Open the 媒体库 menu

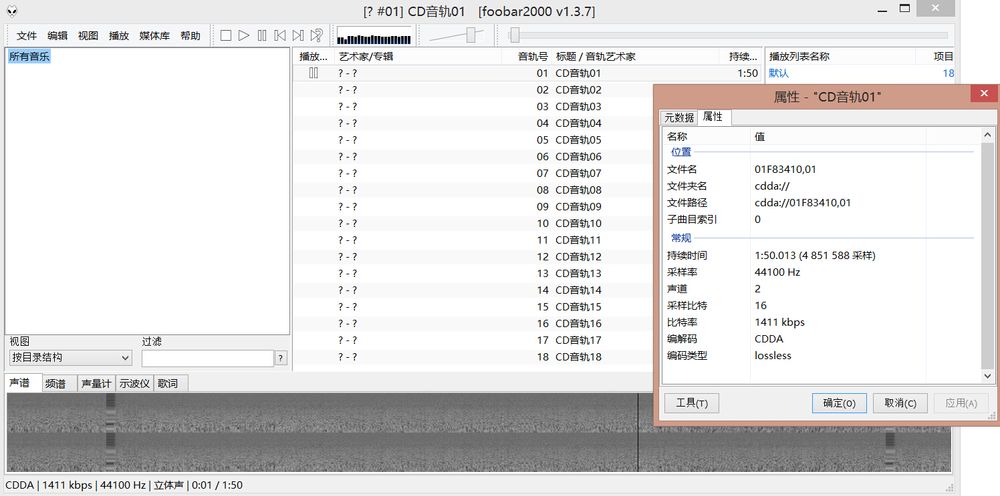154,36
